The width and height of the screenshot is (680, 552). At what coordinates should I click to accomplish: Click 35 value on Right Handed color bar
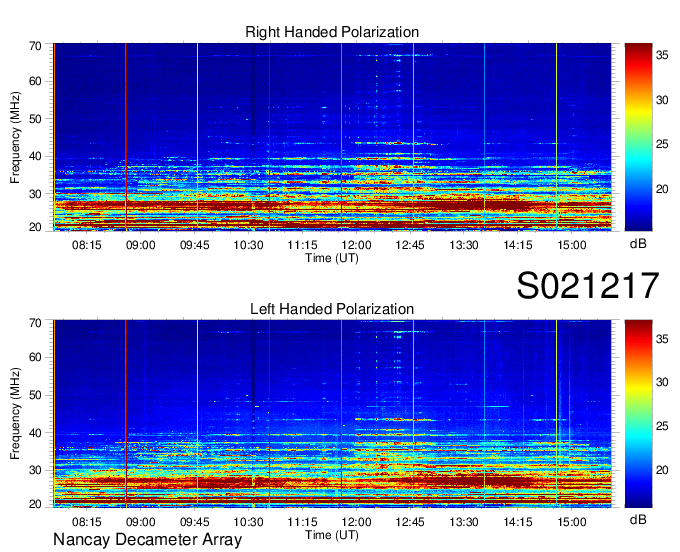662,55
